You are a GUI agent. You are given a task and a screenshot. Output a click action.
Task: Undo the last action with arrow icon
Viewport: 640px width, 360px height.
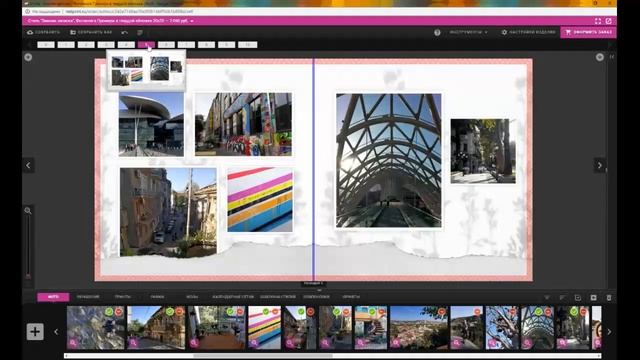click(124, 32)
